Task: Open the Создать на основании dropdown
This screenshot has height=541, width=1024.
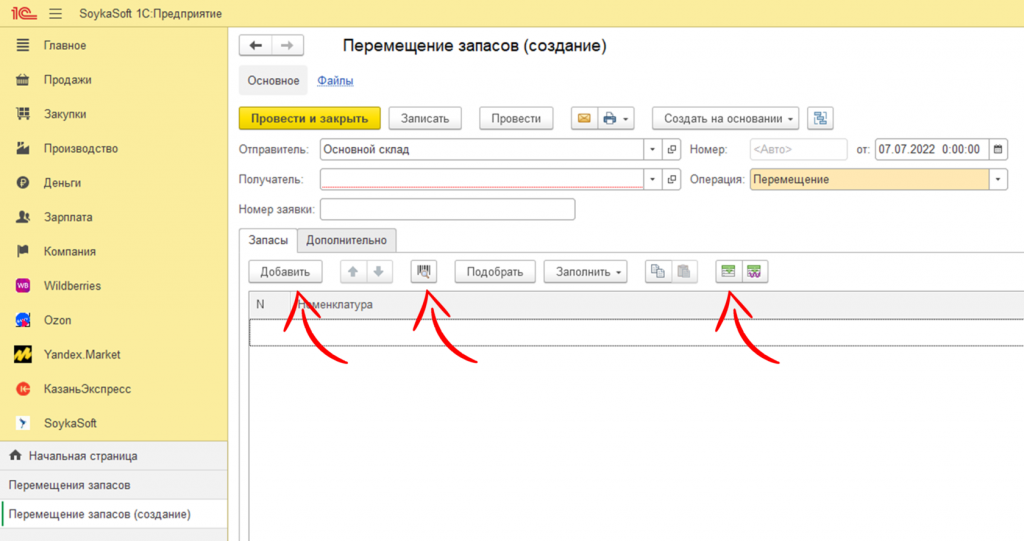Action: click(725, 118)
